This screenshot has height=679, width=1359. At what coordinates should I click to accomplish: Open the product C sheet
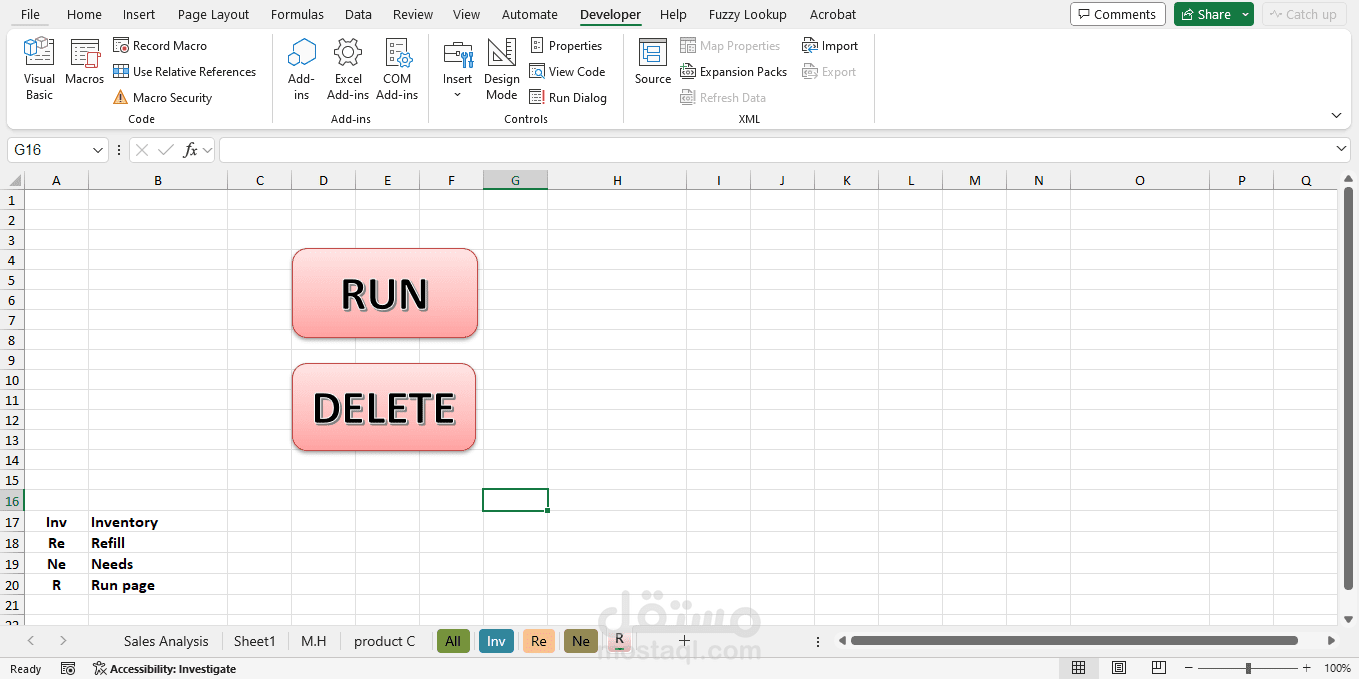pos(384,641)
